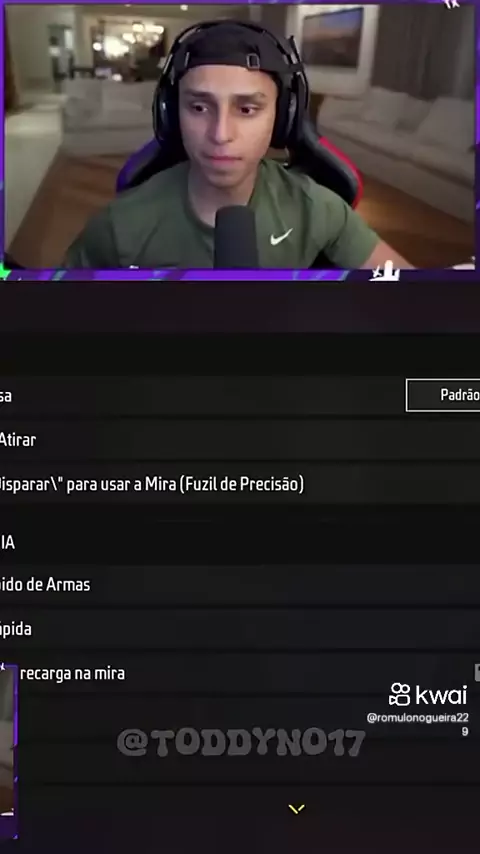The image size is (480, 854).
Task: Select the Atirar settings row
Action: [240, 440]
